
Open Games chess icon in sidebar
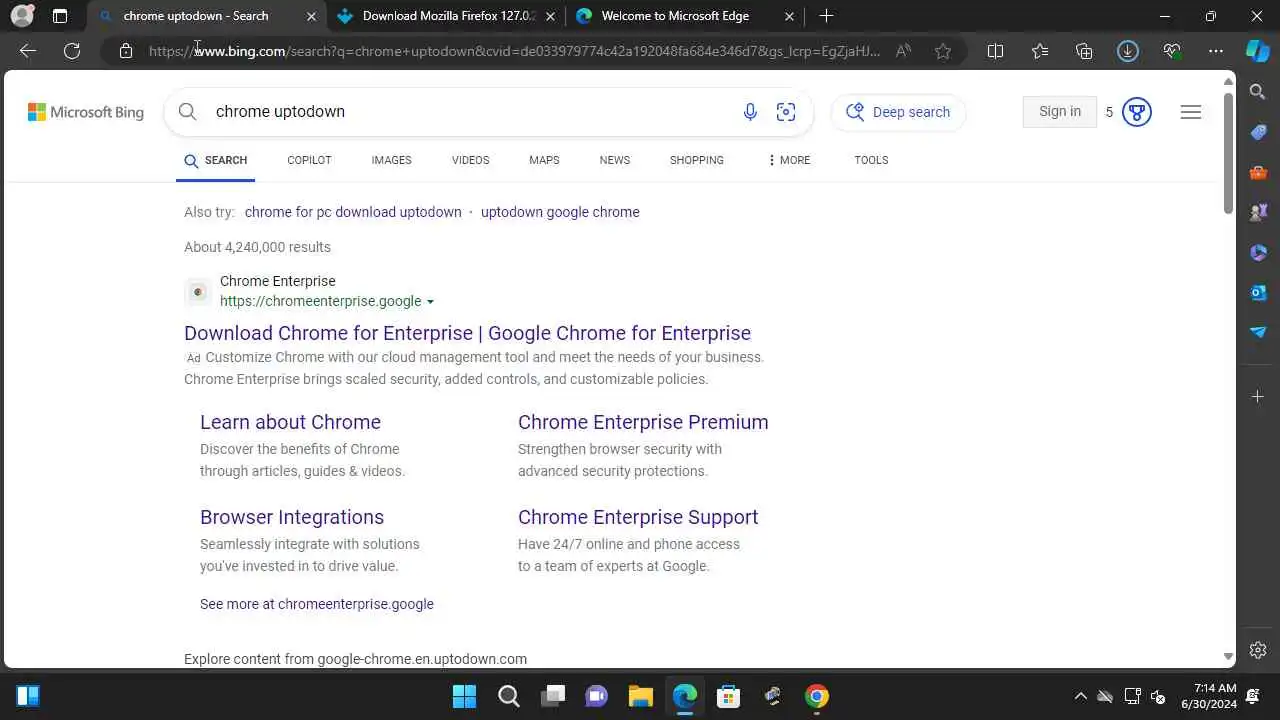click(1258, 212)
